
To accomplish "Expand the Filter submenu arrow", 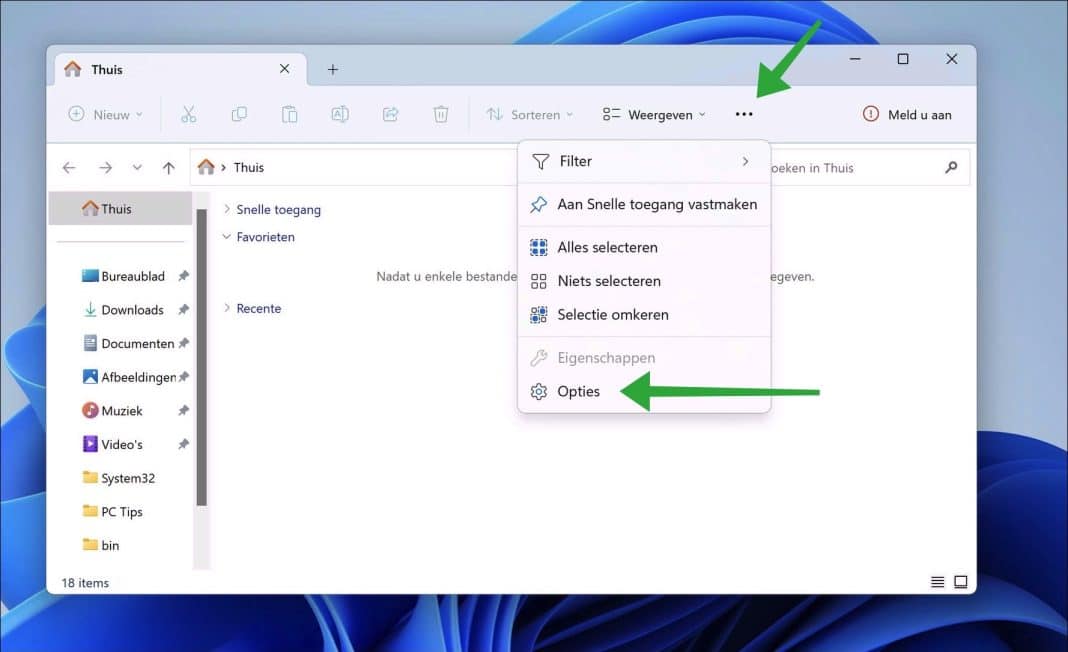I will (745, 161).
